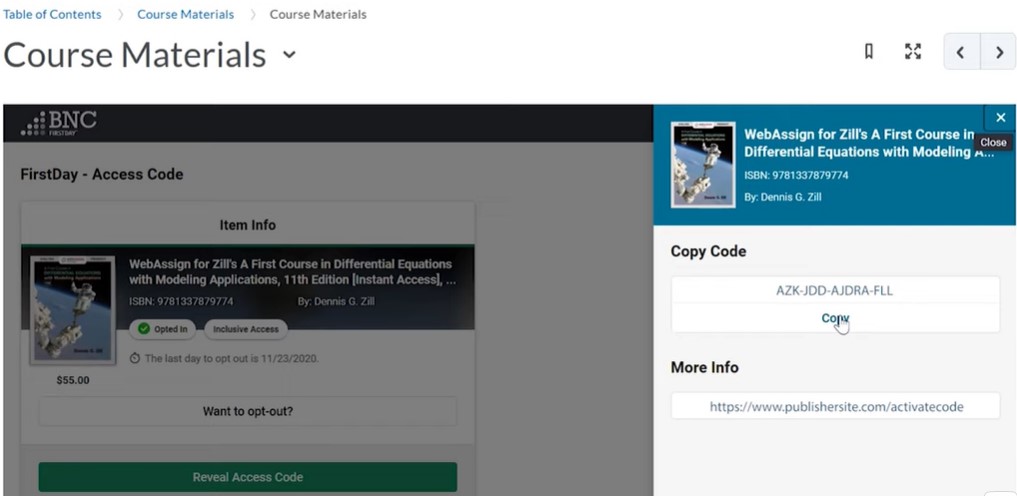The image size is (1017, 496).
Task: Open the publishersite activatecode link
Action: [834, 407]
